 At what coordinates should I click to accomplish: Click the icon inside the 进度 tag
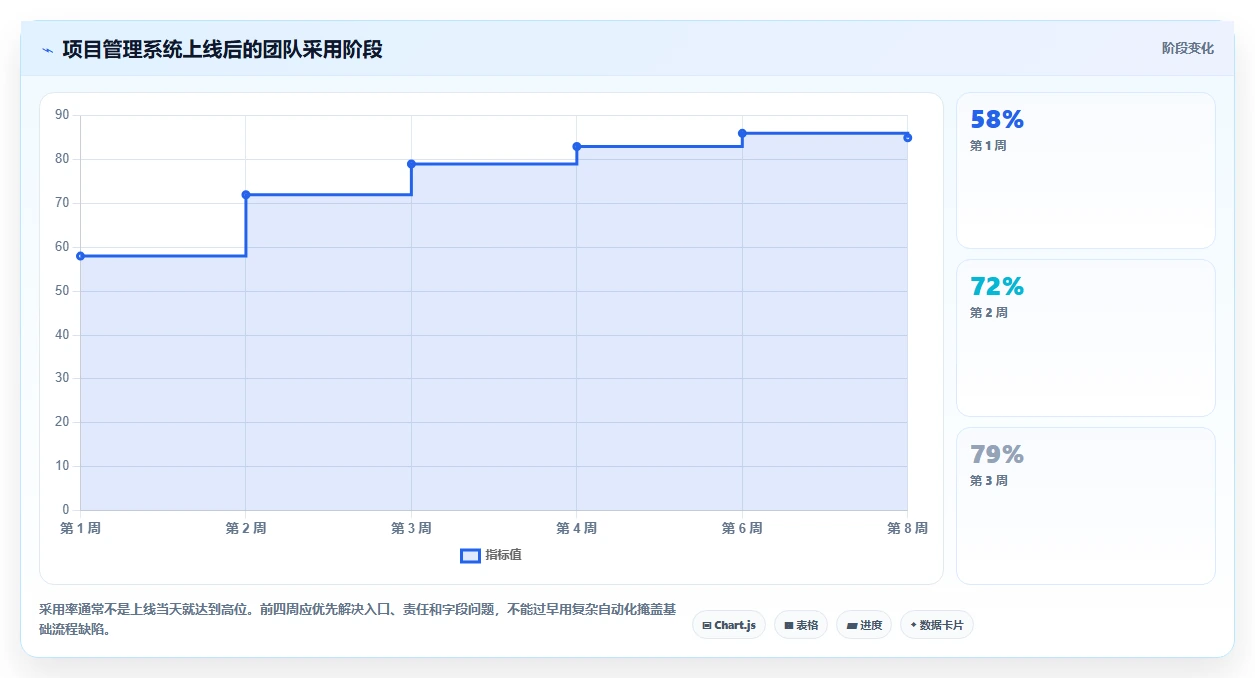point(852,625)
